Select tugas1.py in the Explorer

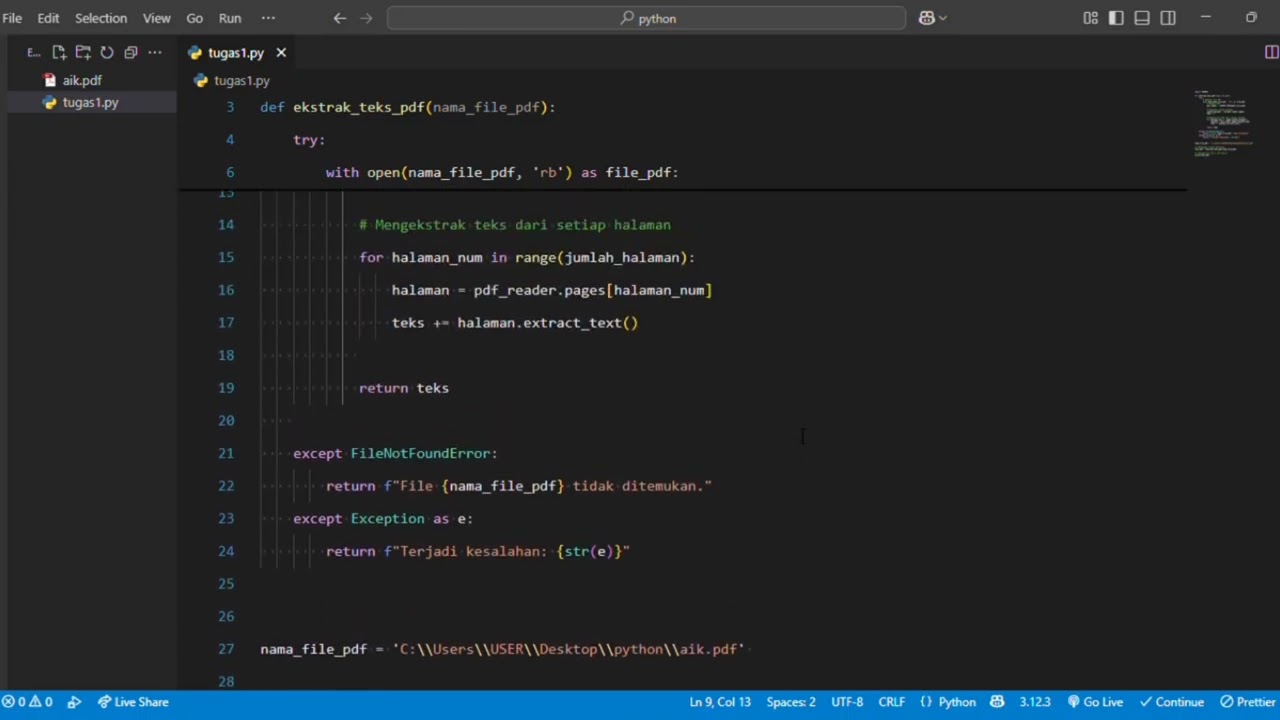coord(90,102)
